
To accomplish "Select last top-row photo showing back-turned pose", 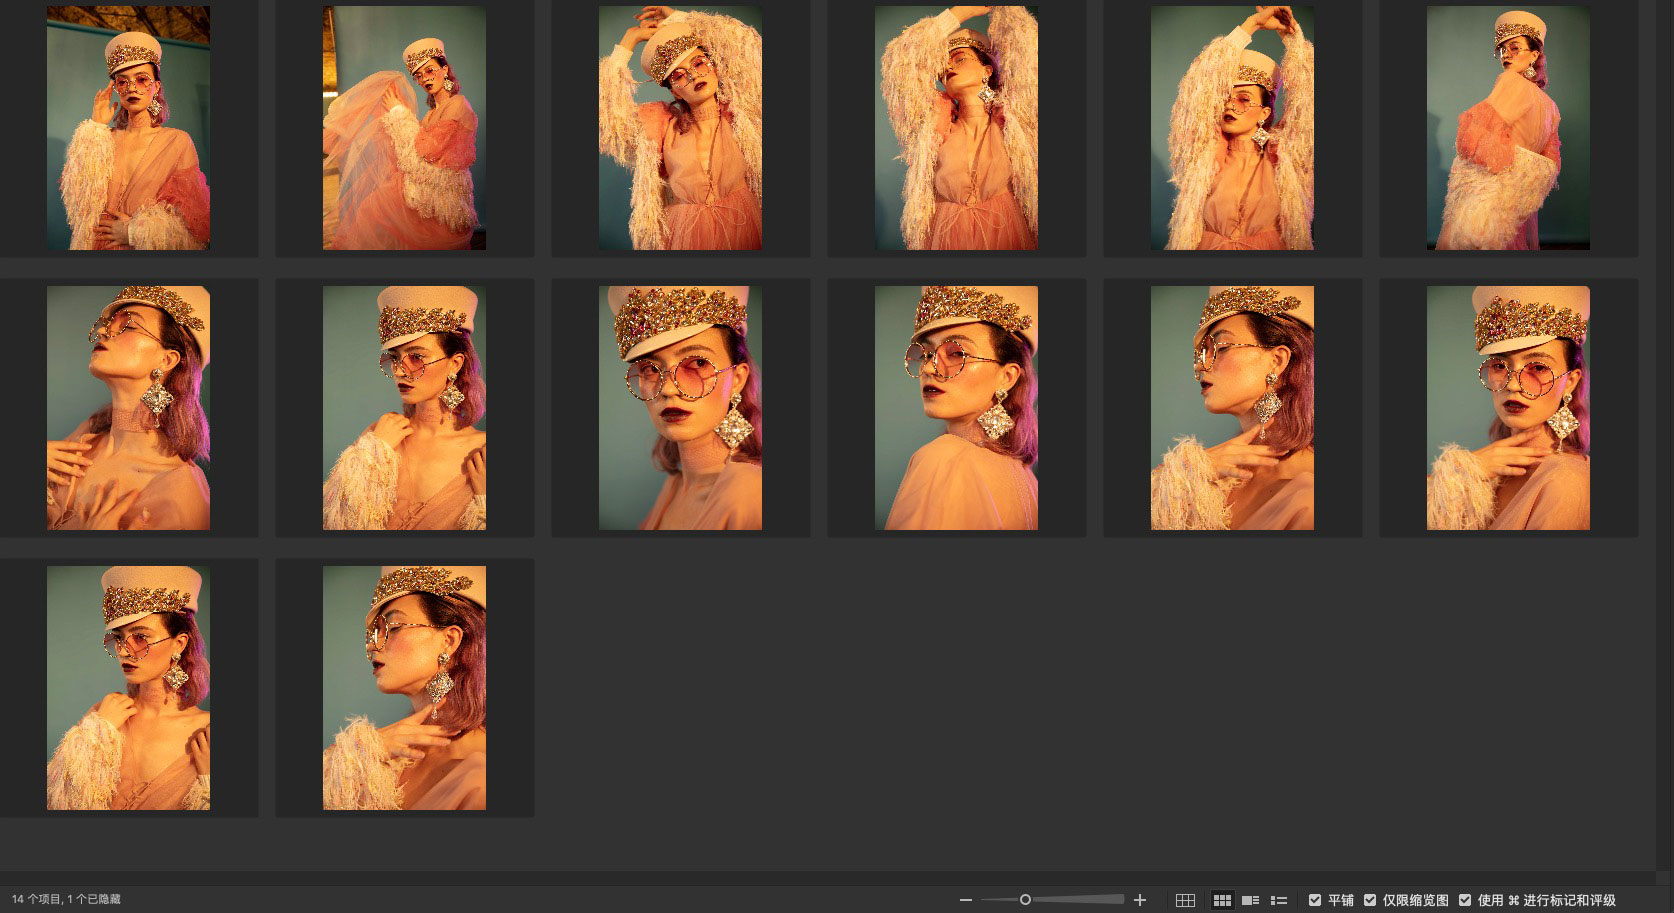I will (1508, 128).
